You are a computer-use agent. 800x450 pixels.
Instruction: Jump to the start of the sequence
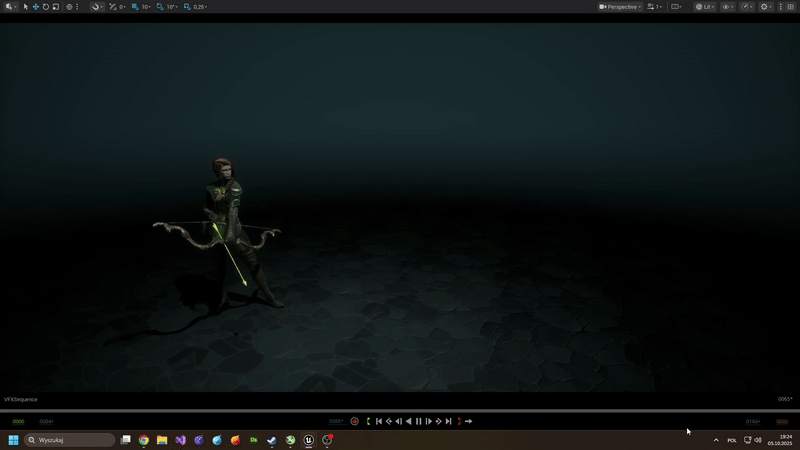[379, 421]
